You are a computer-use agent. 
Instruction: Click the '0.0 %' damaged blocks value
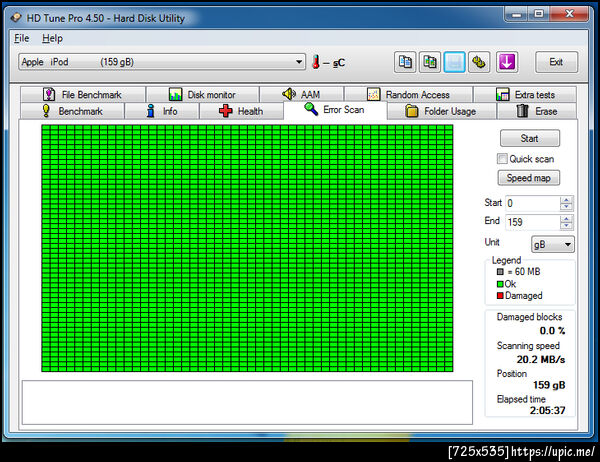(x=552, y=331)
